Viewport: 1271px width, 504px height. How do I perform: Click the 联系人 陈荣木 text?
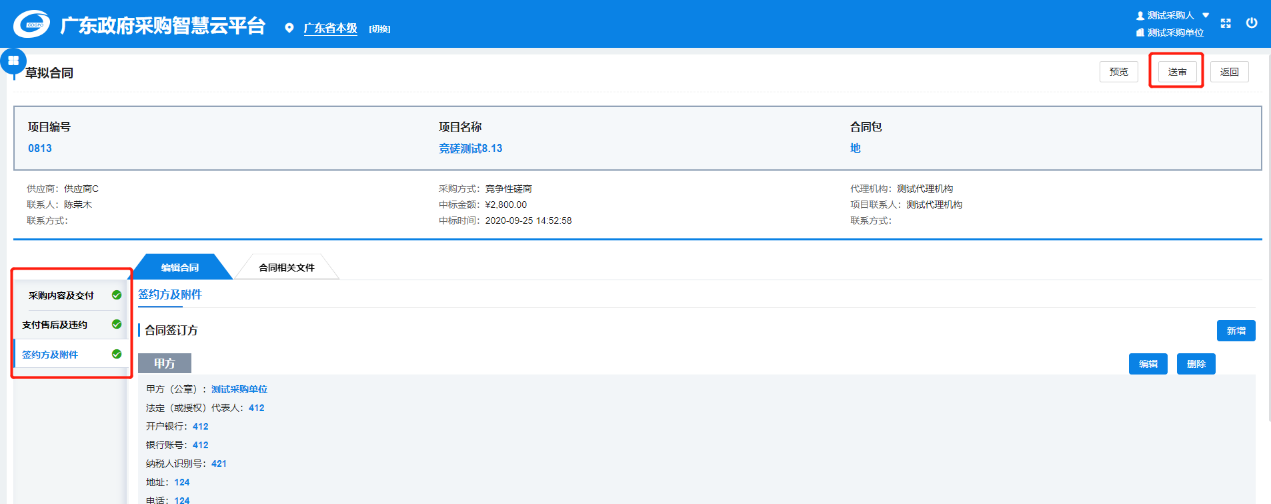tap(59, 205)
